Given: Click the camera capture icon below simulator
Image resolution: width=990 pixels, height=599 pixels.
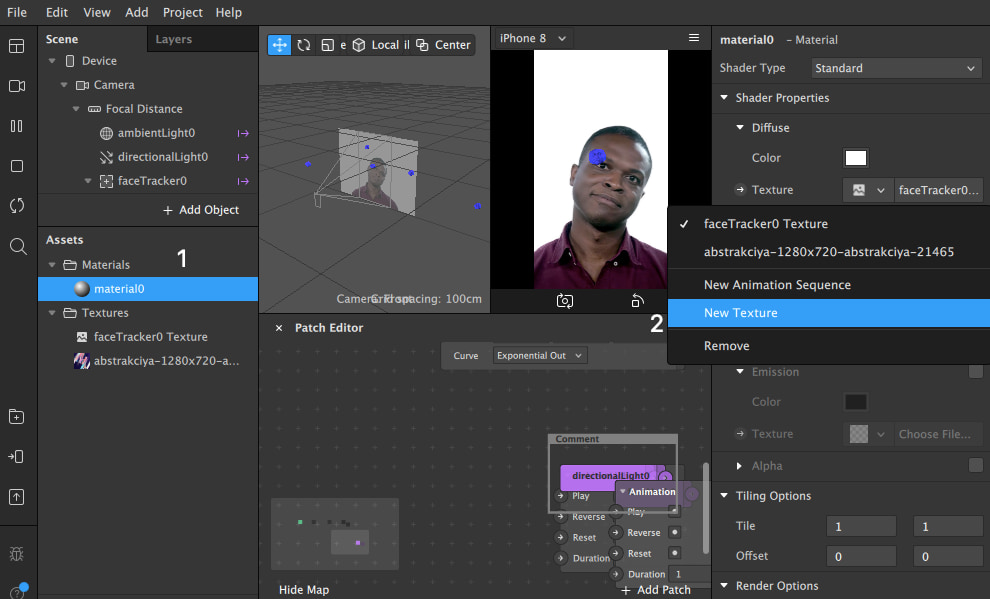Looking at the screenshot, I should [565, 300].
